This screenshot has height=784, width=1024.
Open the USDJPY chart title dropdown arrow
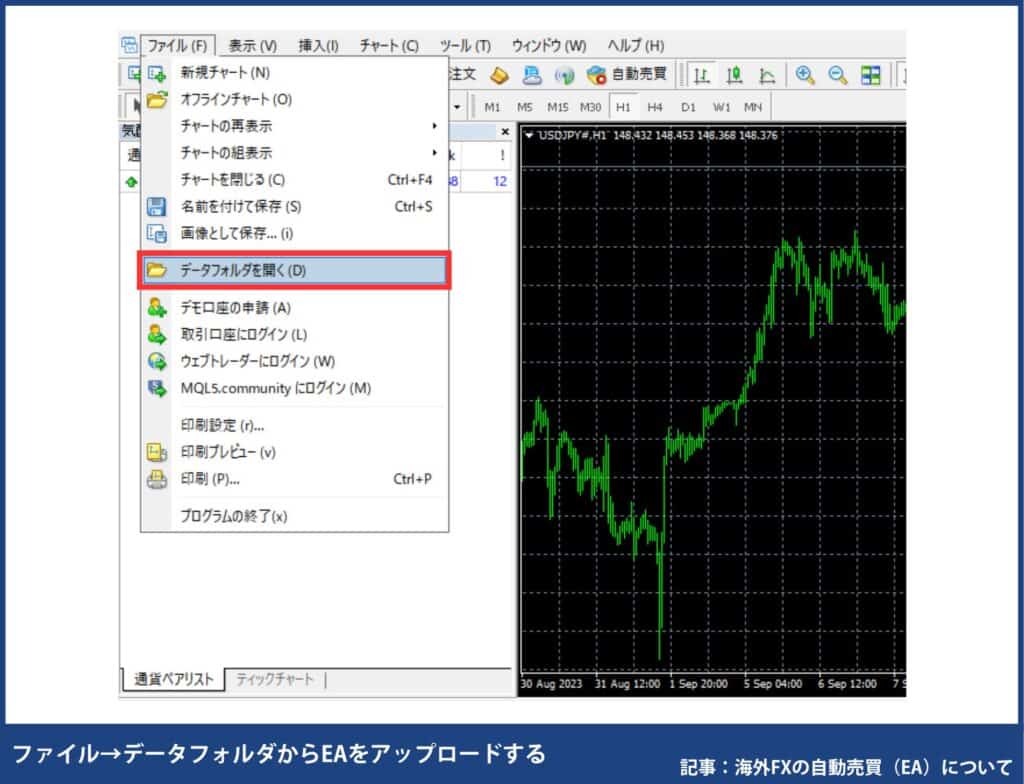click(530, 135)
